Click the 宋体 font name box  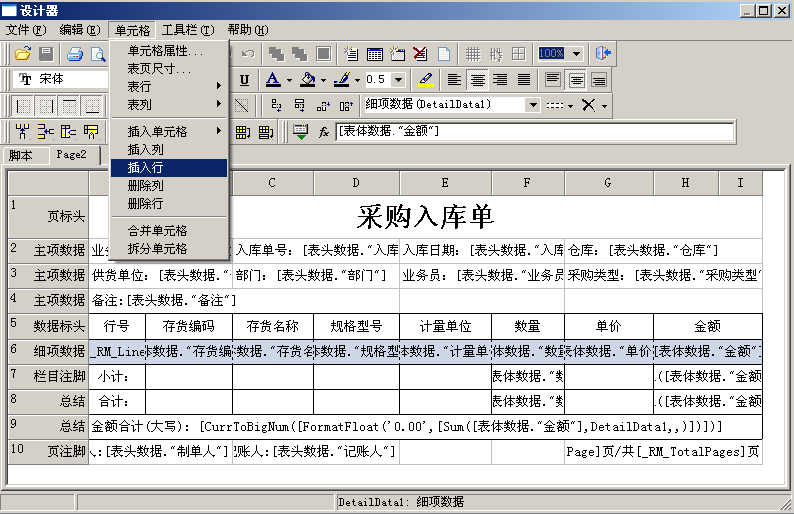(61, 79)
